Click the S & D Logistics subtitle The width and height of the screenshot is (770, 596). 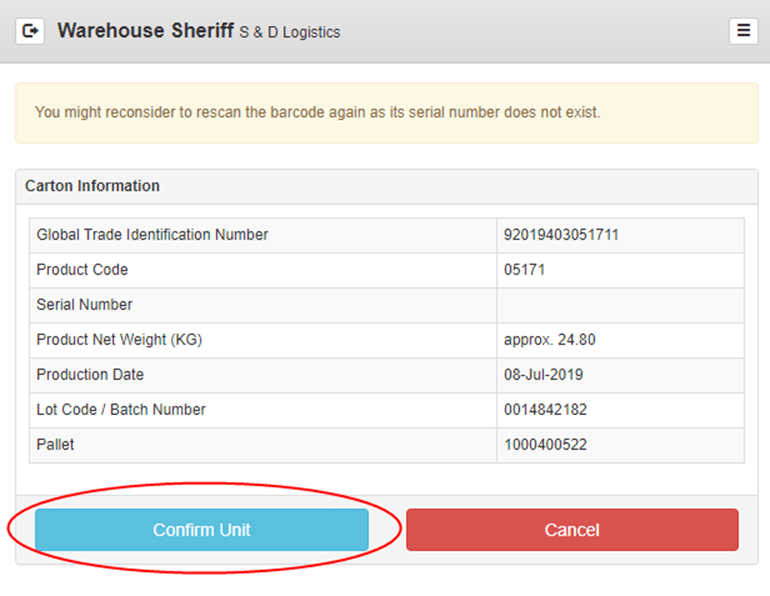pyautogui.click(x=290, y=32)
